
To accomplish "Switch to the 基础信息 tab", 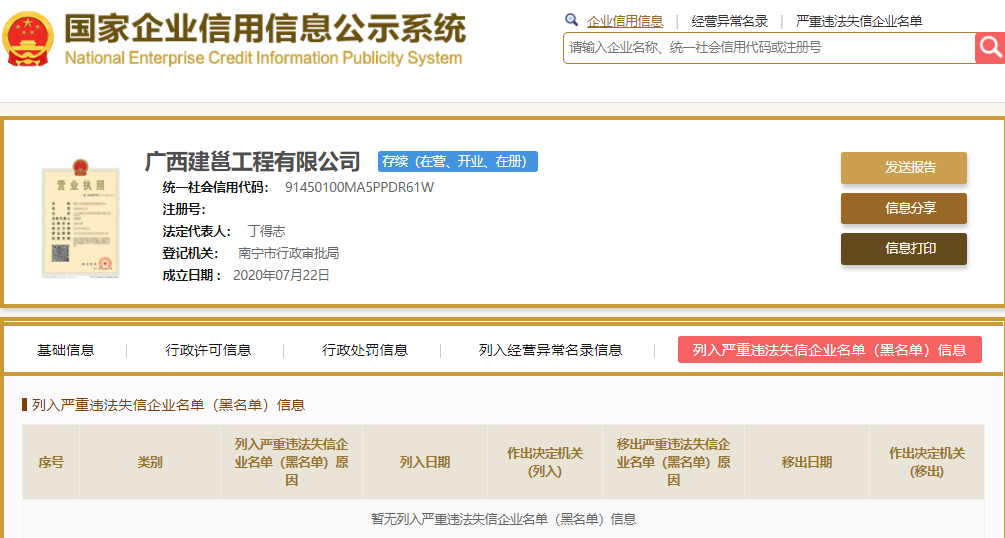I will [x=65, y=350].
